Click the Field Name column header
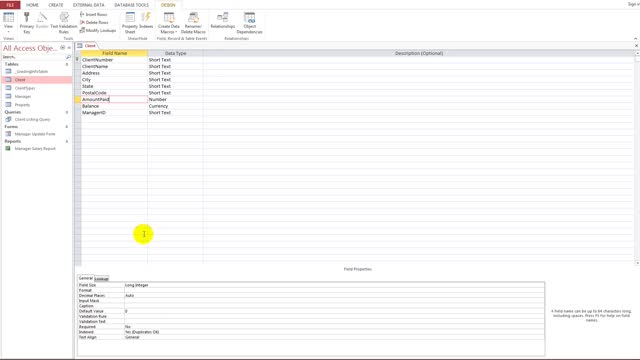 [x=114, y=53]
